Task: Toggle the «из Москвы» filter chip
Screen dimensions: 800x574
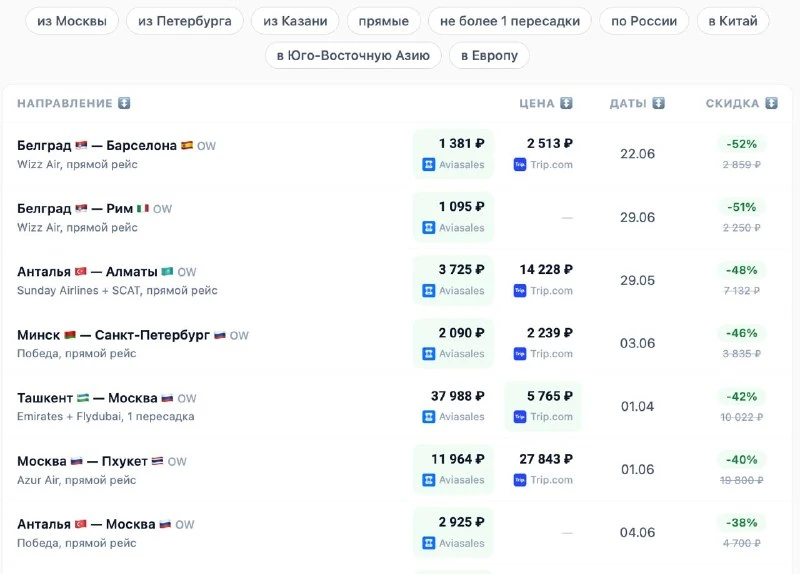Action: tap(72, 21)
